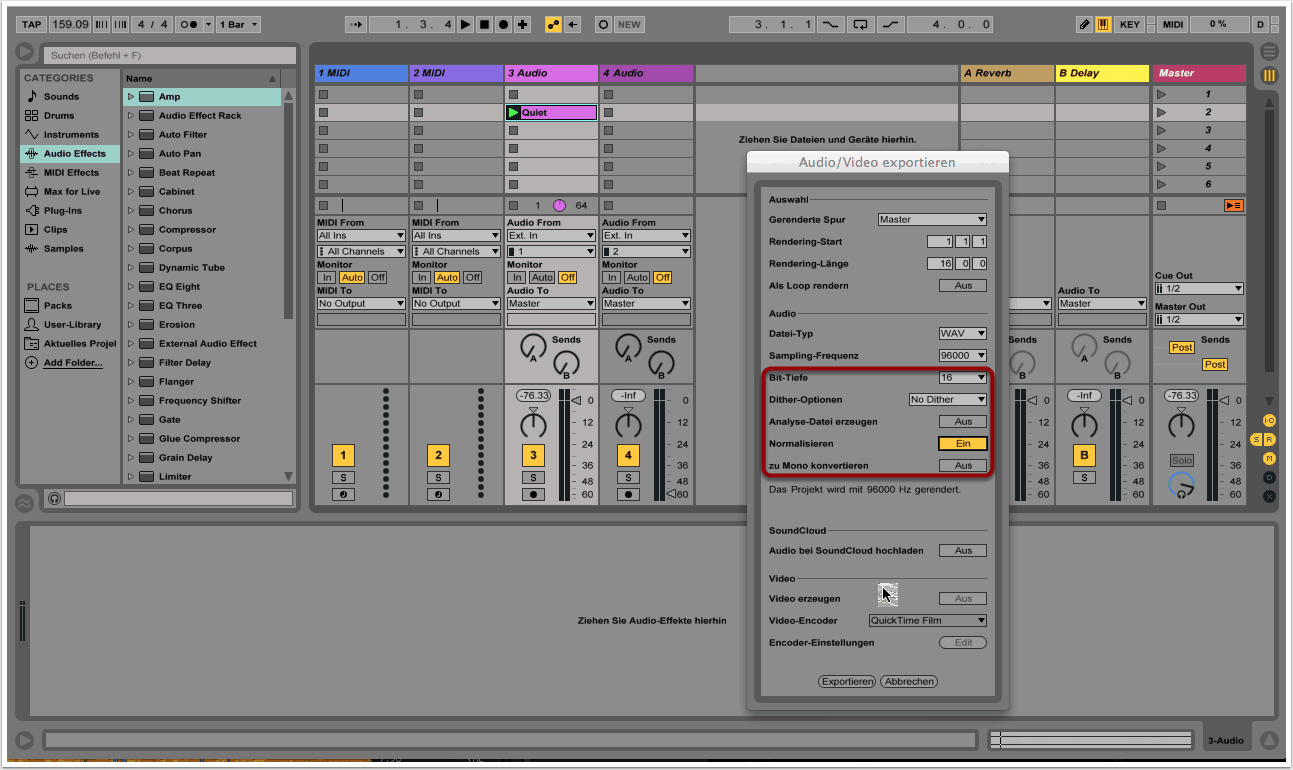Open the headphone preview icon in browser
Image resolution: width=1293 pixels, height=770 pixels.
click(54, 498)
